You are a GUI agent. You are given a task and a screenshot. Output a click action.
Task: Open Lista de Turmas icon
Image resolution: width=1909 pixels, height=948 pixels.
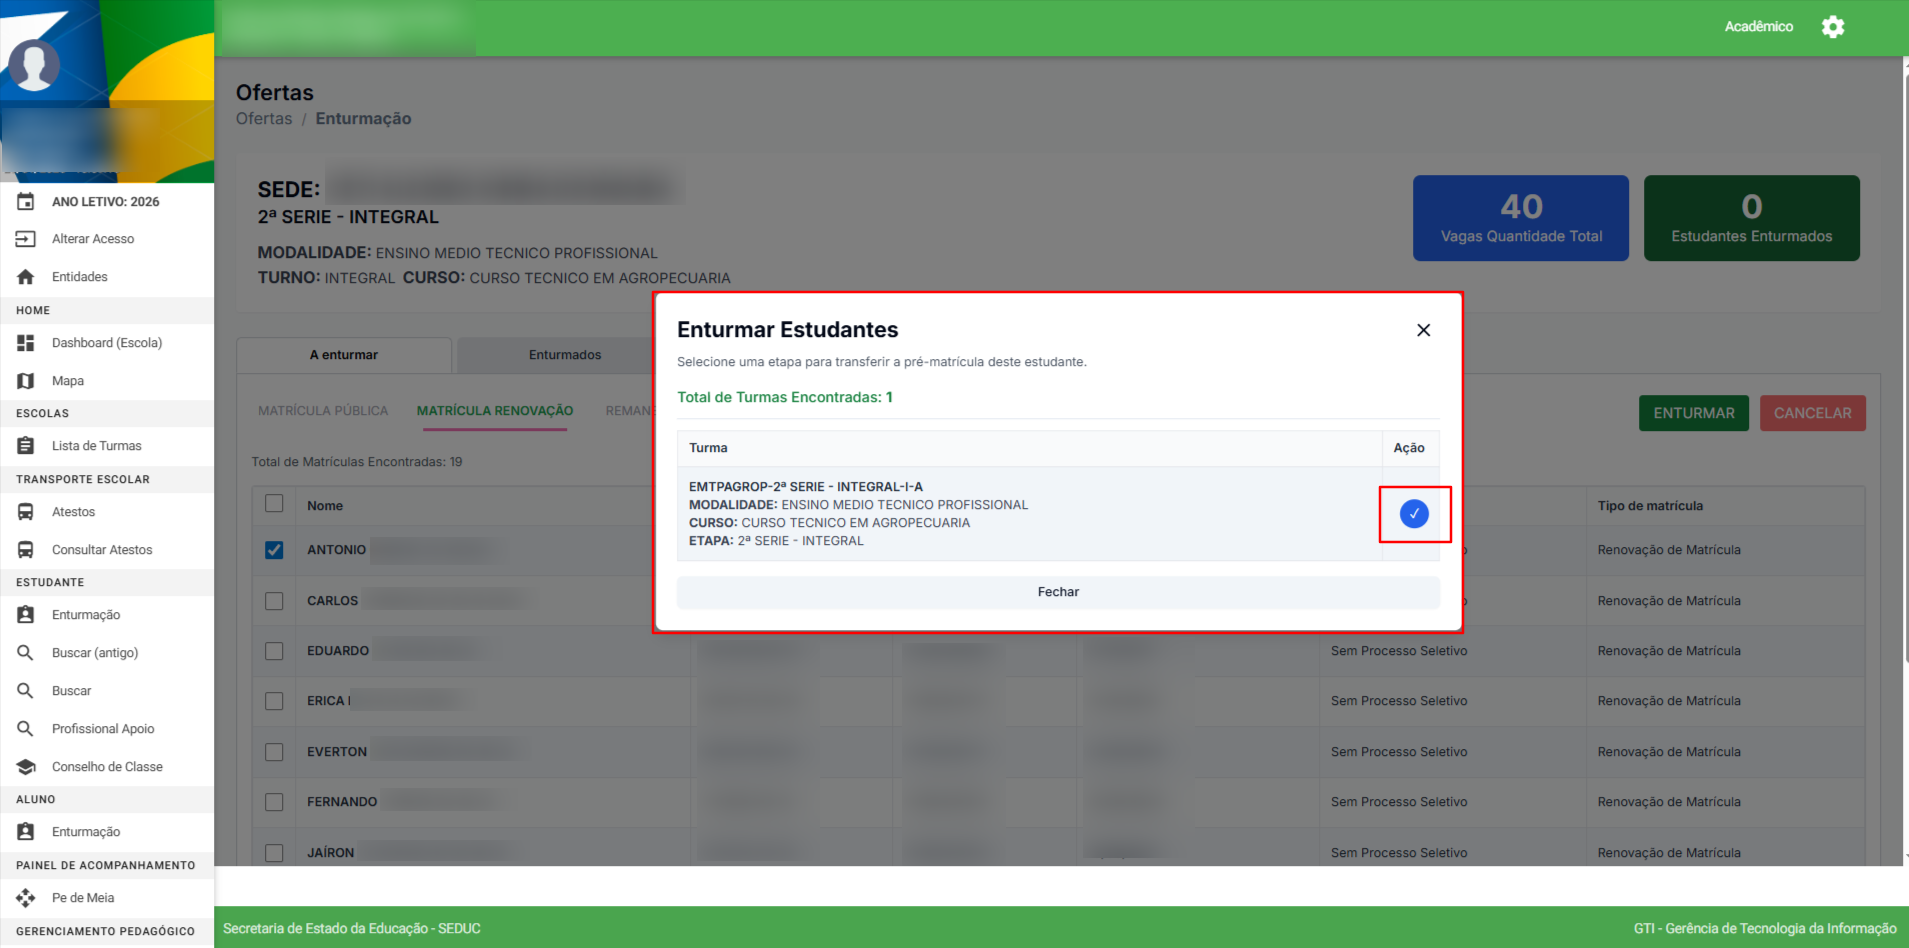[26, 446]
